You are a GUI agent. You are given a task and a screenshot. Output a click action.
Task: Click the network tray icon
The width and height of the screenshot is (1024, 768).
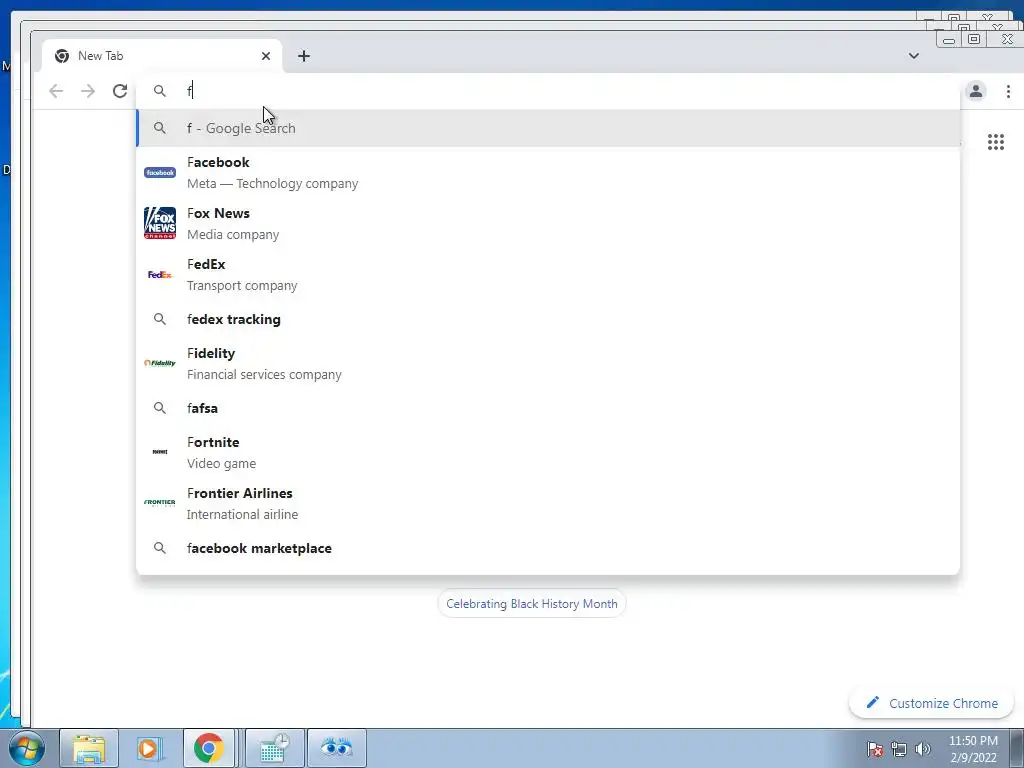tap(899, 749)
